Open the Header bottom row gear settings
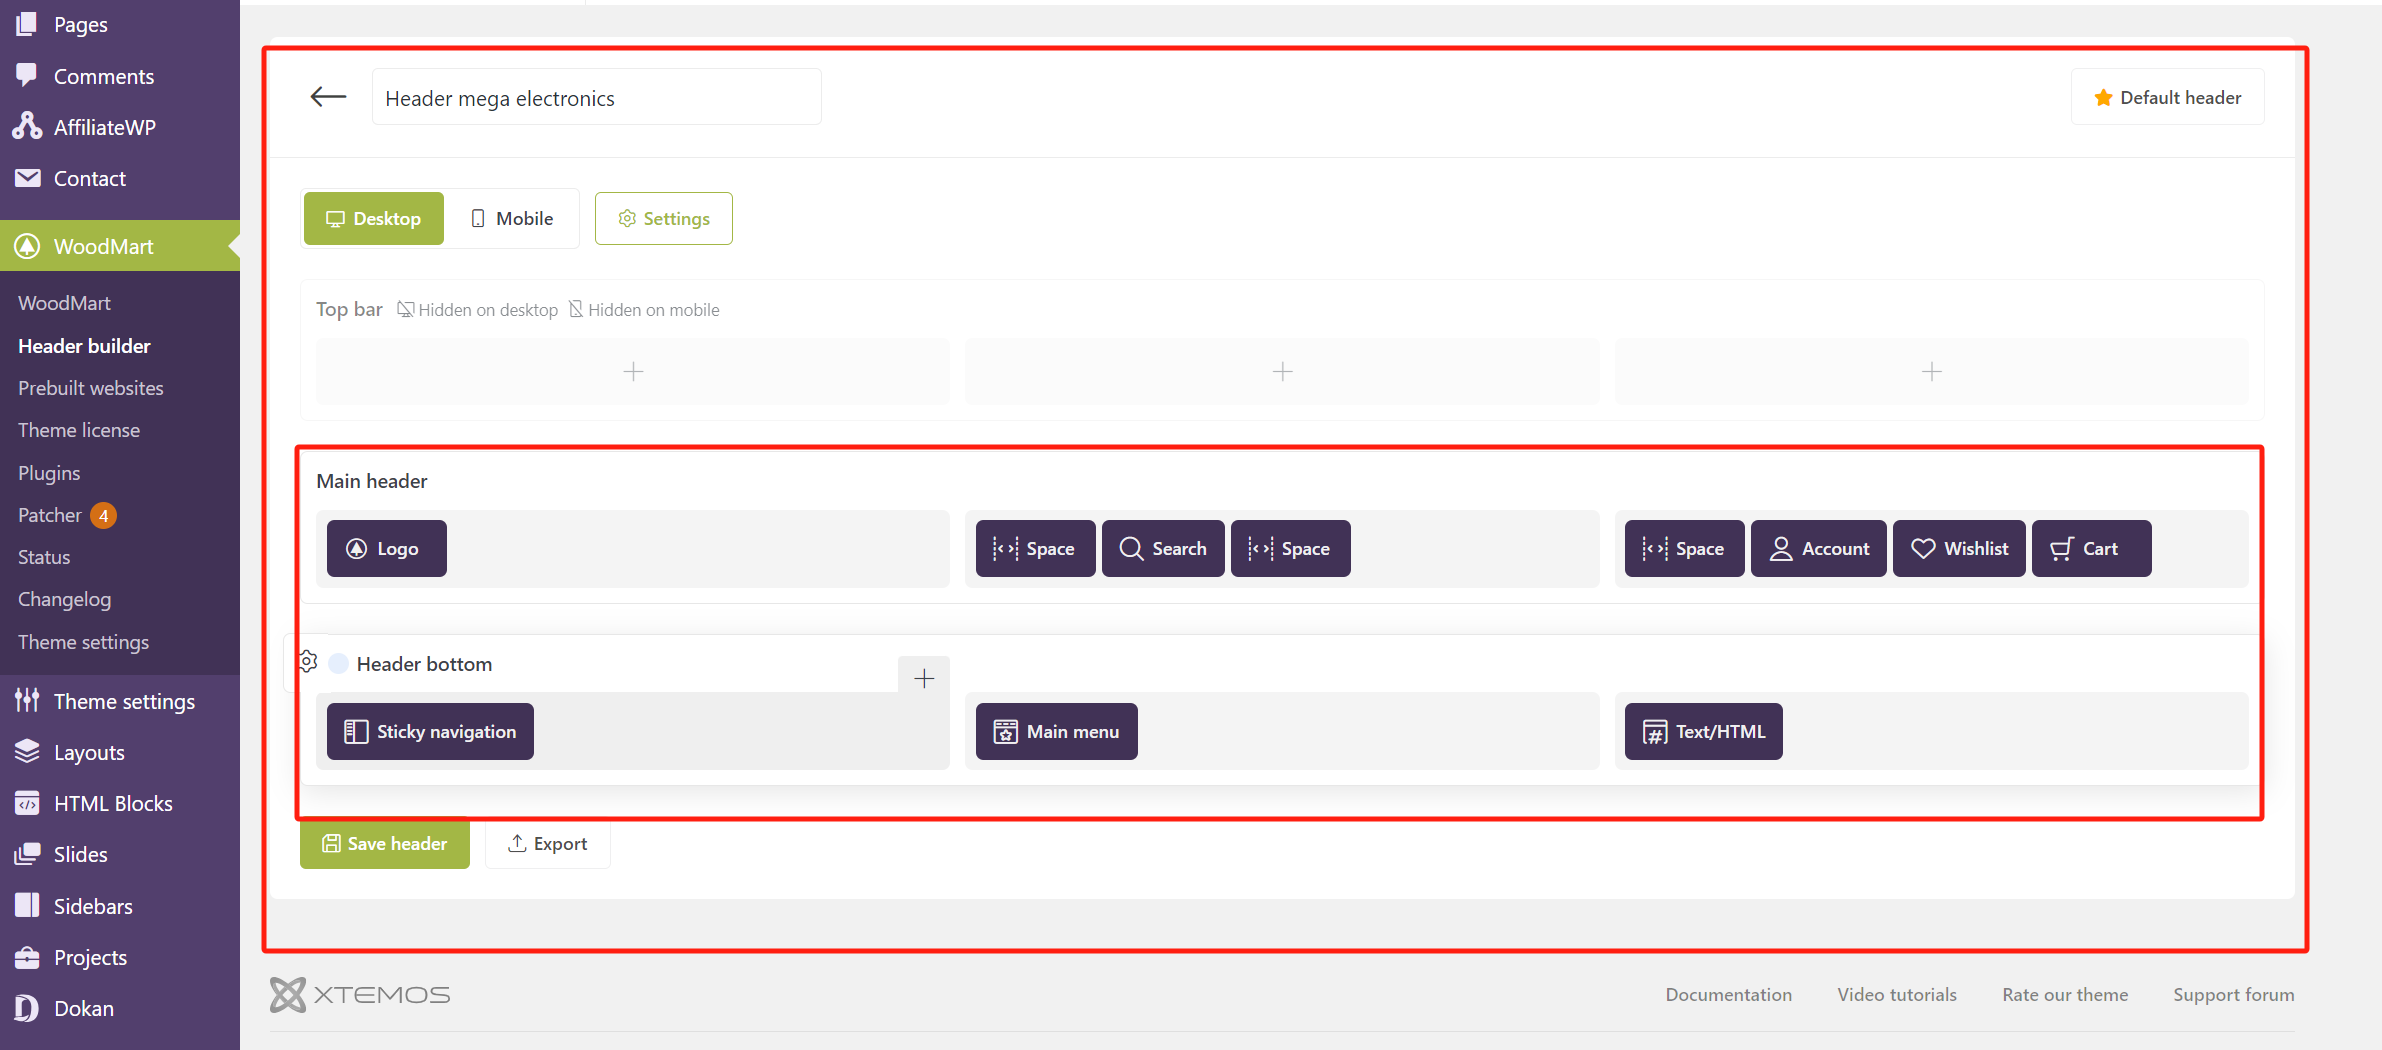The image size is (2382, 1050). coord(308,662)
